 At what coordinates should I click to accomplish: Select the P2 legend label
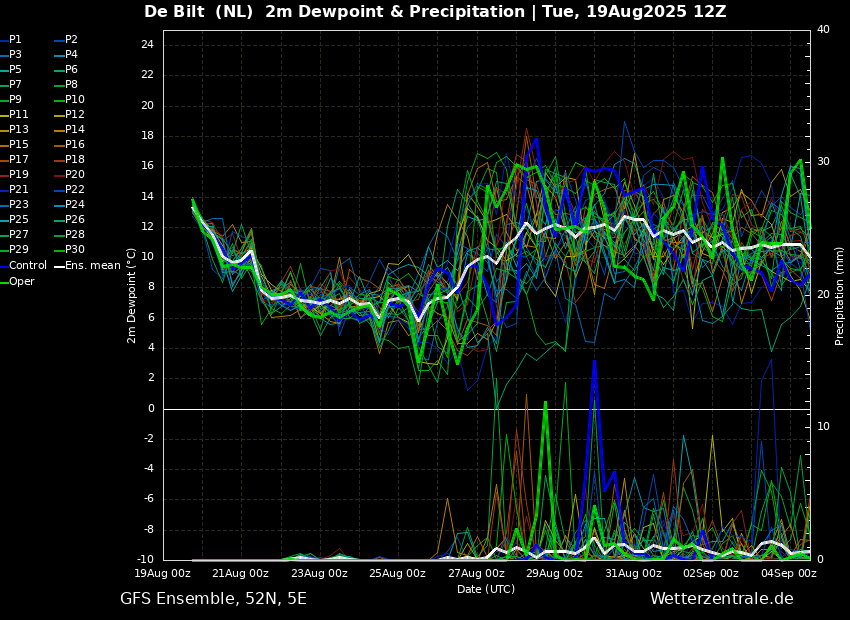click(x=67, y=40)
